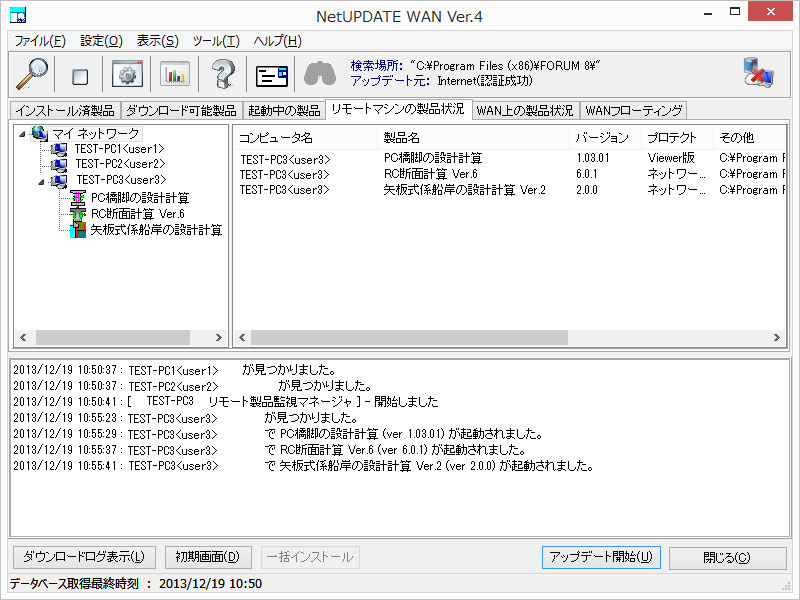This screenshot has height=600, width=800.
Task: Click product icon next to RC断面計算 Ver.6 in tree
Action: 78,213
